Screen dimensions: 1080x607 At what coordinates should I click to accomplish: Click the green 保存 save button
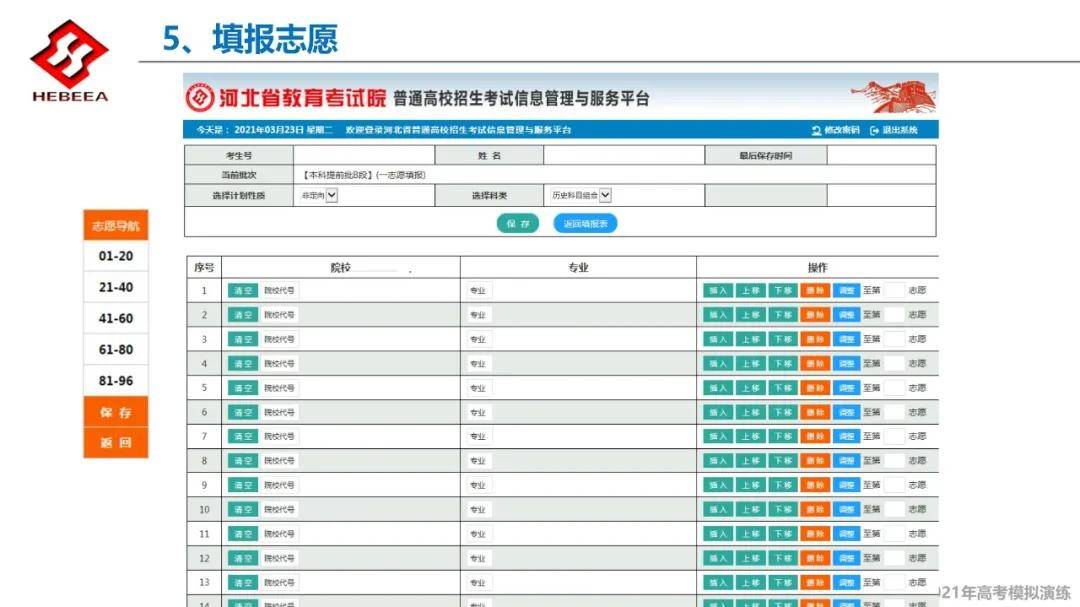(516, 223)
